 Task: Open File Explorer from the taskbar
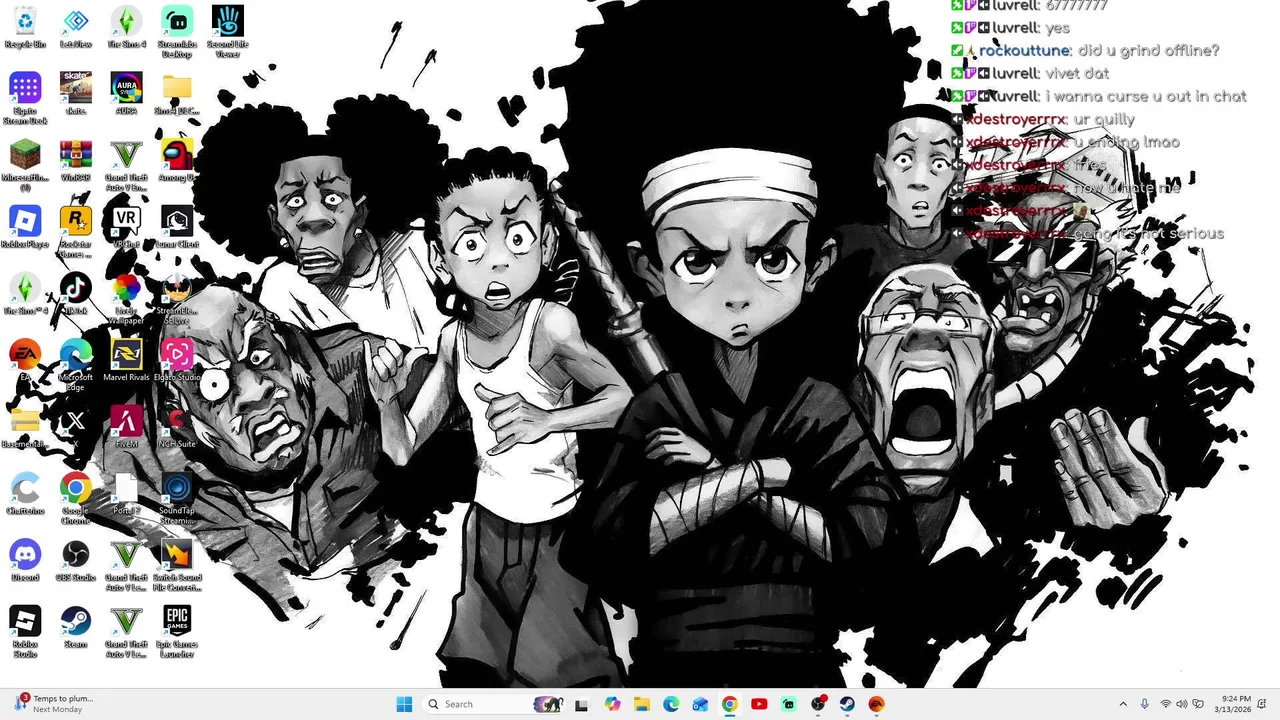[641, 704]
